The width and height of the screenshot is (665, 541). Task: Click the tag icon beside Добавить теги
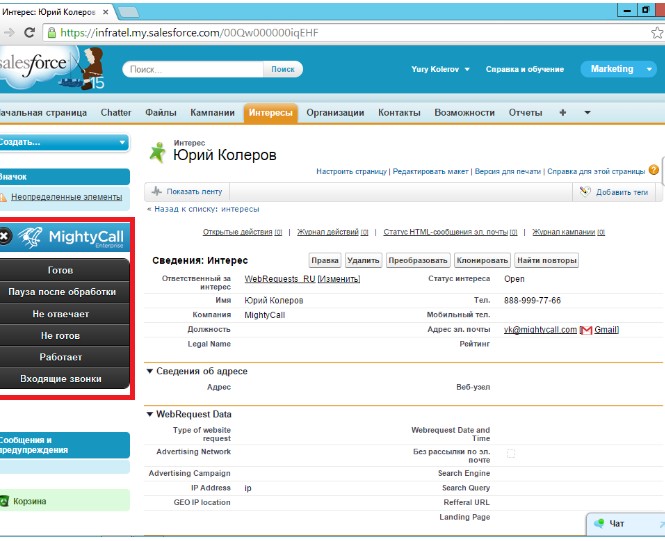(x=585, y=191)
